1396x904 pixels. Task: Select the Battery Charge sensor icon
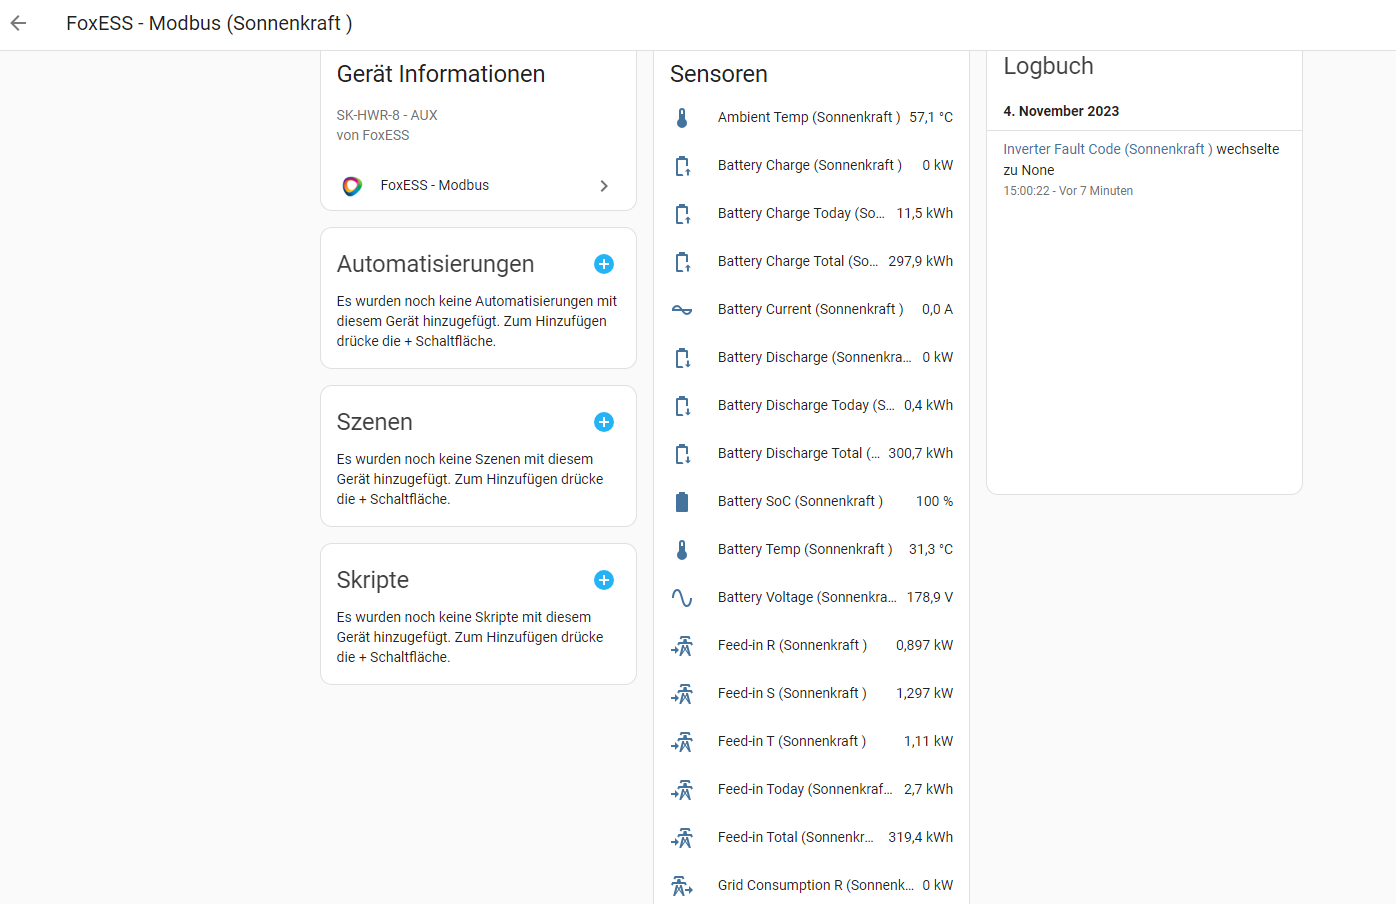pos(682,165)
